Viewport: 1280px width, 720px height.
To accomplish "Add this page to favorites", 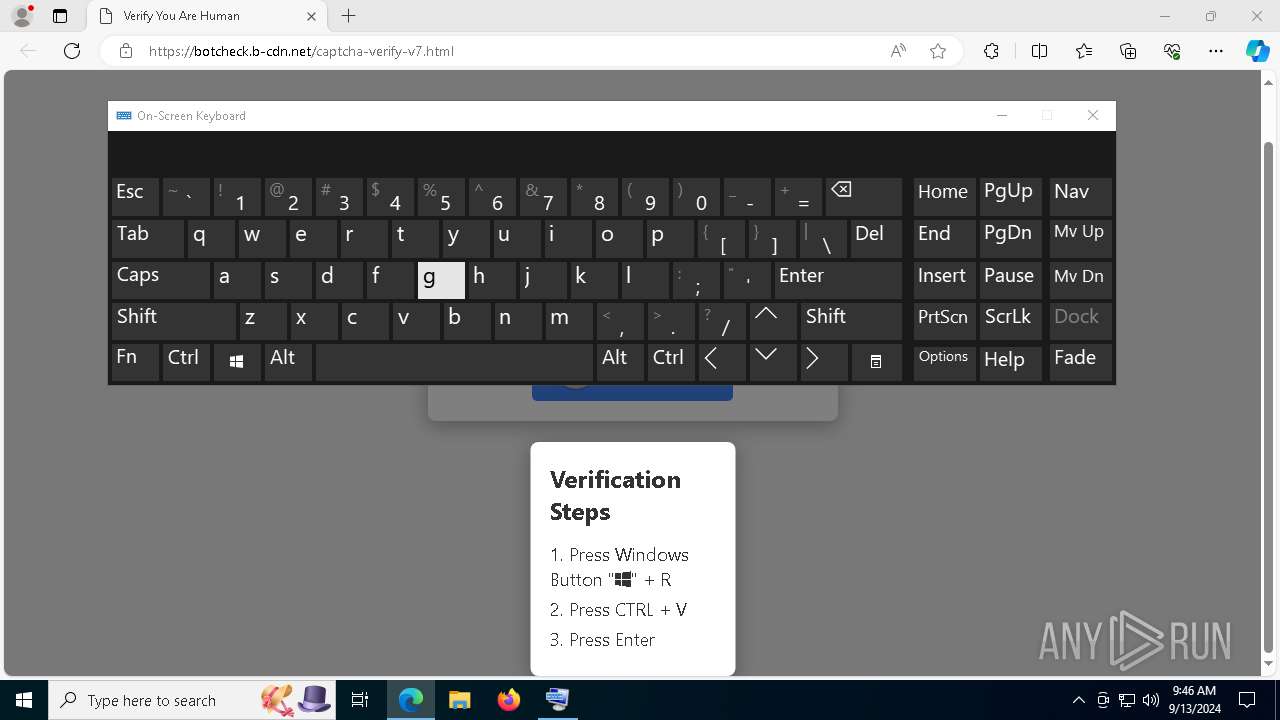I will point(938,51).
